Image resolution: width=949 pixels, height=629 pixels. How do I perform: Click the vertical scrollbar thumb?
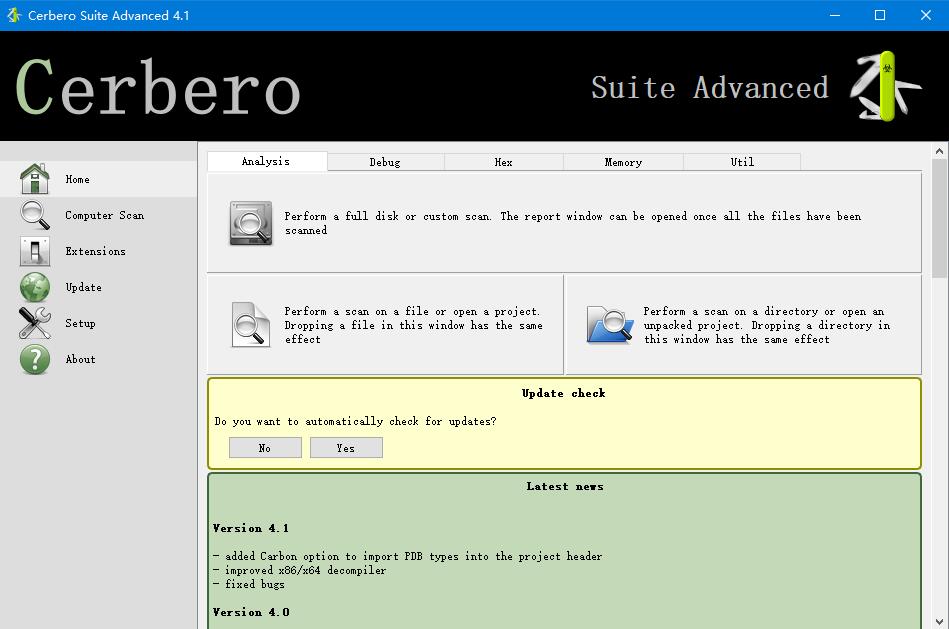click(939, 219)
